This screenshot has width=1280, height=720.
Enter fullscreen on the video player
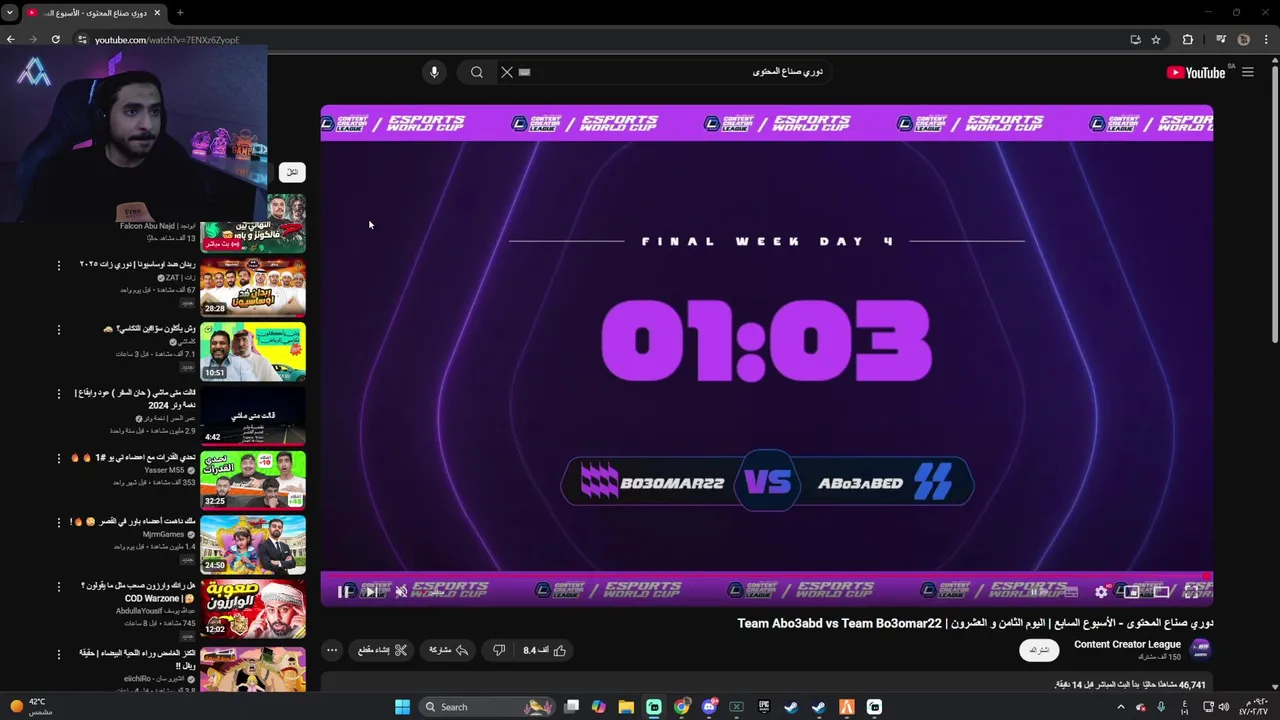[1191, 592]
